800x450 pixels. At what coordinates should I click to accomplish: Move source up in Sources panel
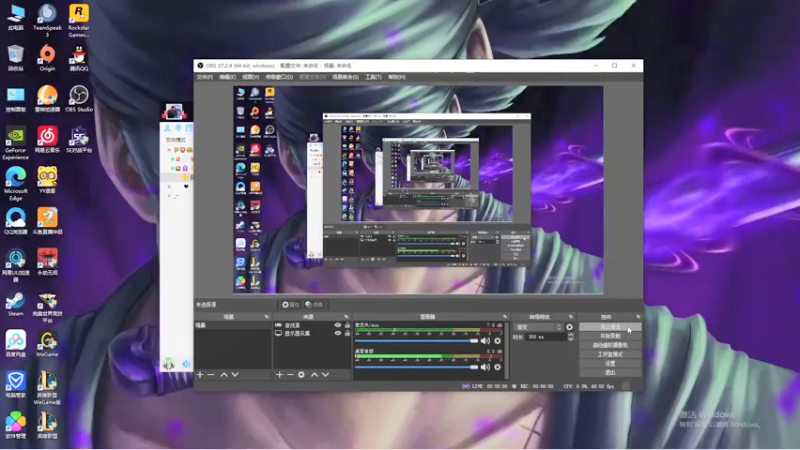click(x=314, y=374)
